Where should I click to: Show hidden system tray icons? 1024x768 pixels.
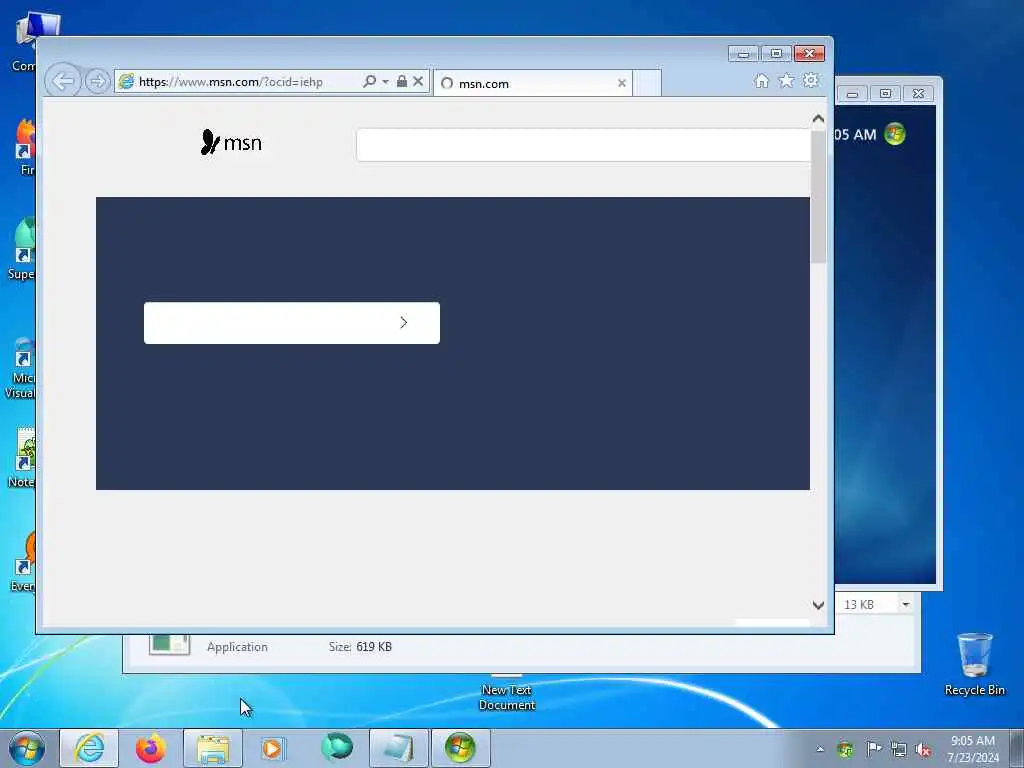point(820,749)
